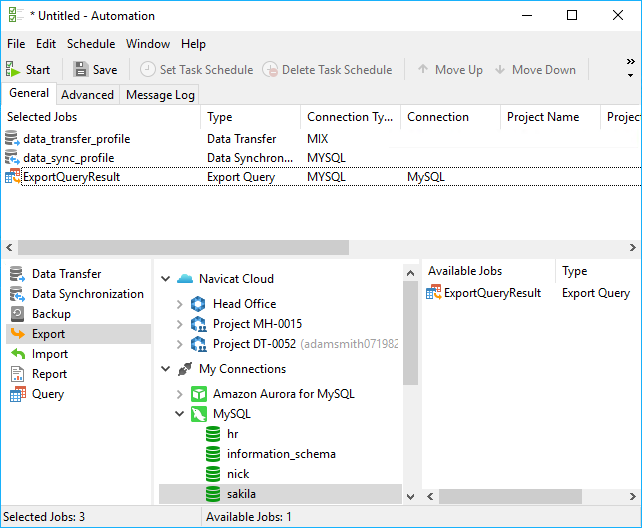Click the Amazon Aurora for MySQL icon
This screenshot has width=642, height=528.
point(199,394)
